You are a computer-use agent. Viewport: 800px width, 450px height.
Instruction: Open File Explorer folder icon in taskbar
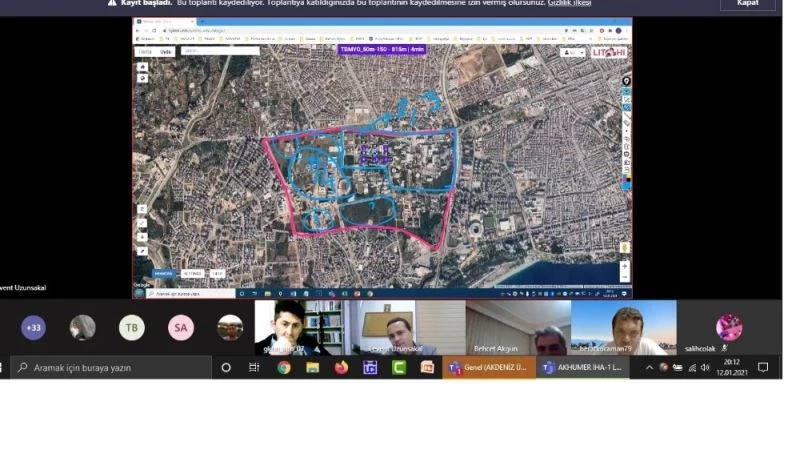click(312, 368)
